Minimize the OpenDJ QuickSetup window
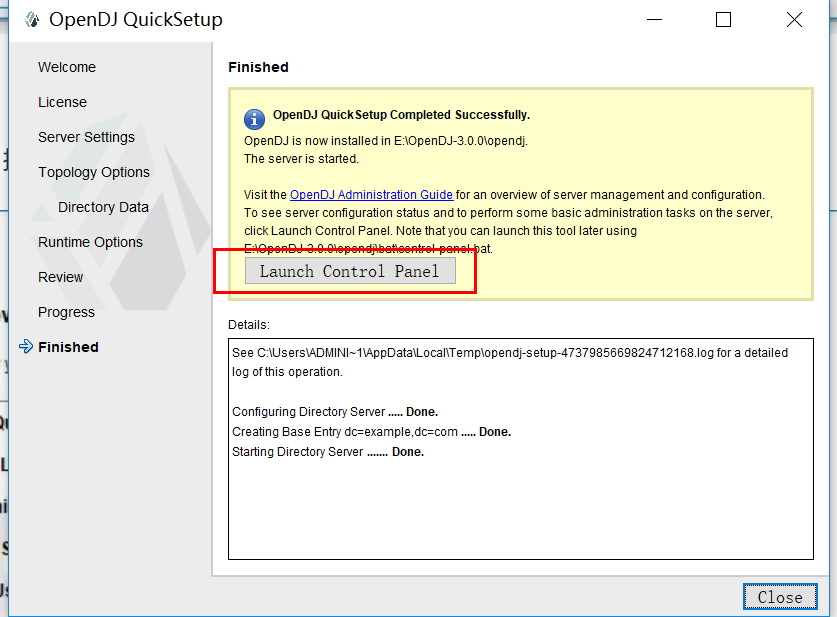The image size is (837, 617). click(656, 20)
